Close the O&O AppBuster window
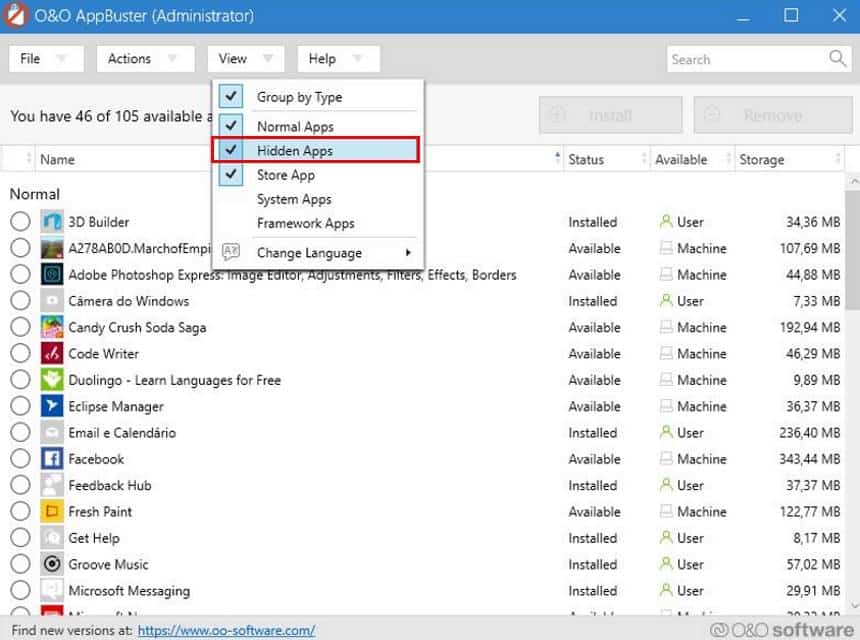The width and height of the screenshot is (860, 640). (x=839, y=16)
